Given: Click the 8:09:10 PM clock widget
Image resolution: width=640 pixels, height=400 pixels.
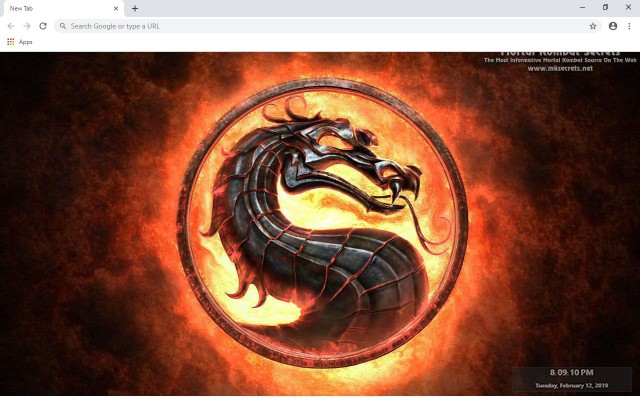Looking at the screenshot, I should 571,372.
